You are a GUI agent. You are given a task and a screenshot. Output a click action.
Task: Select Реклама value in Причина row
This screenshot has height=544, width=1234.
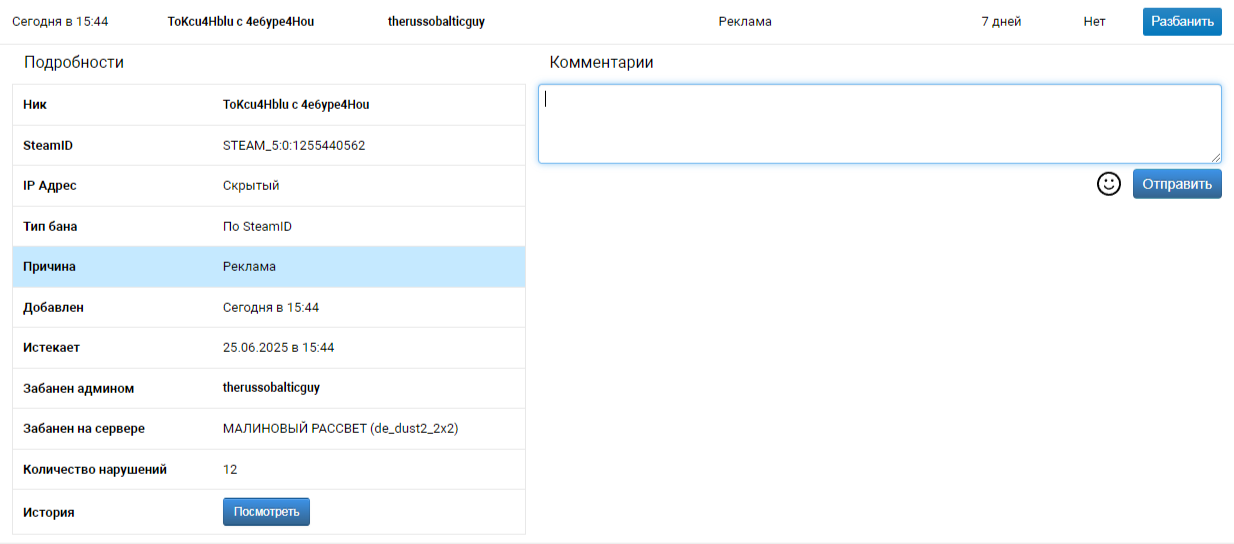tap(249, 267)
